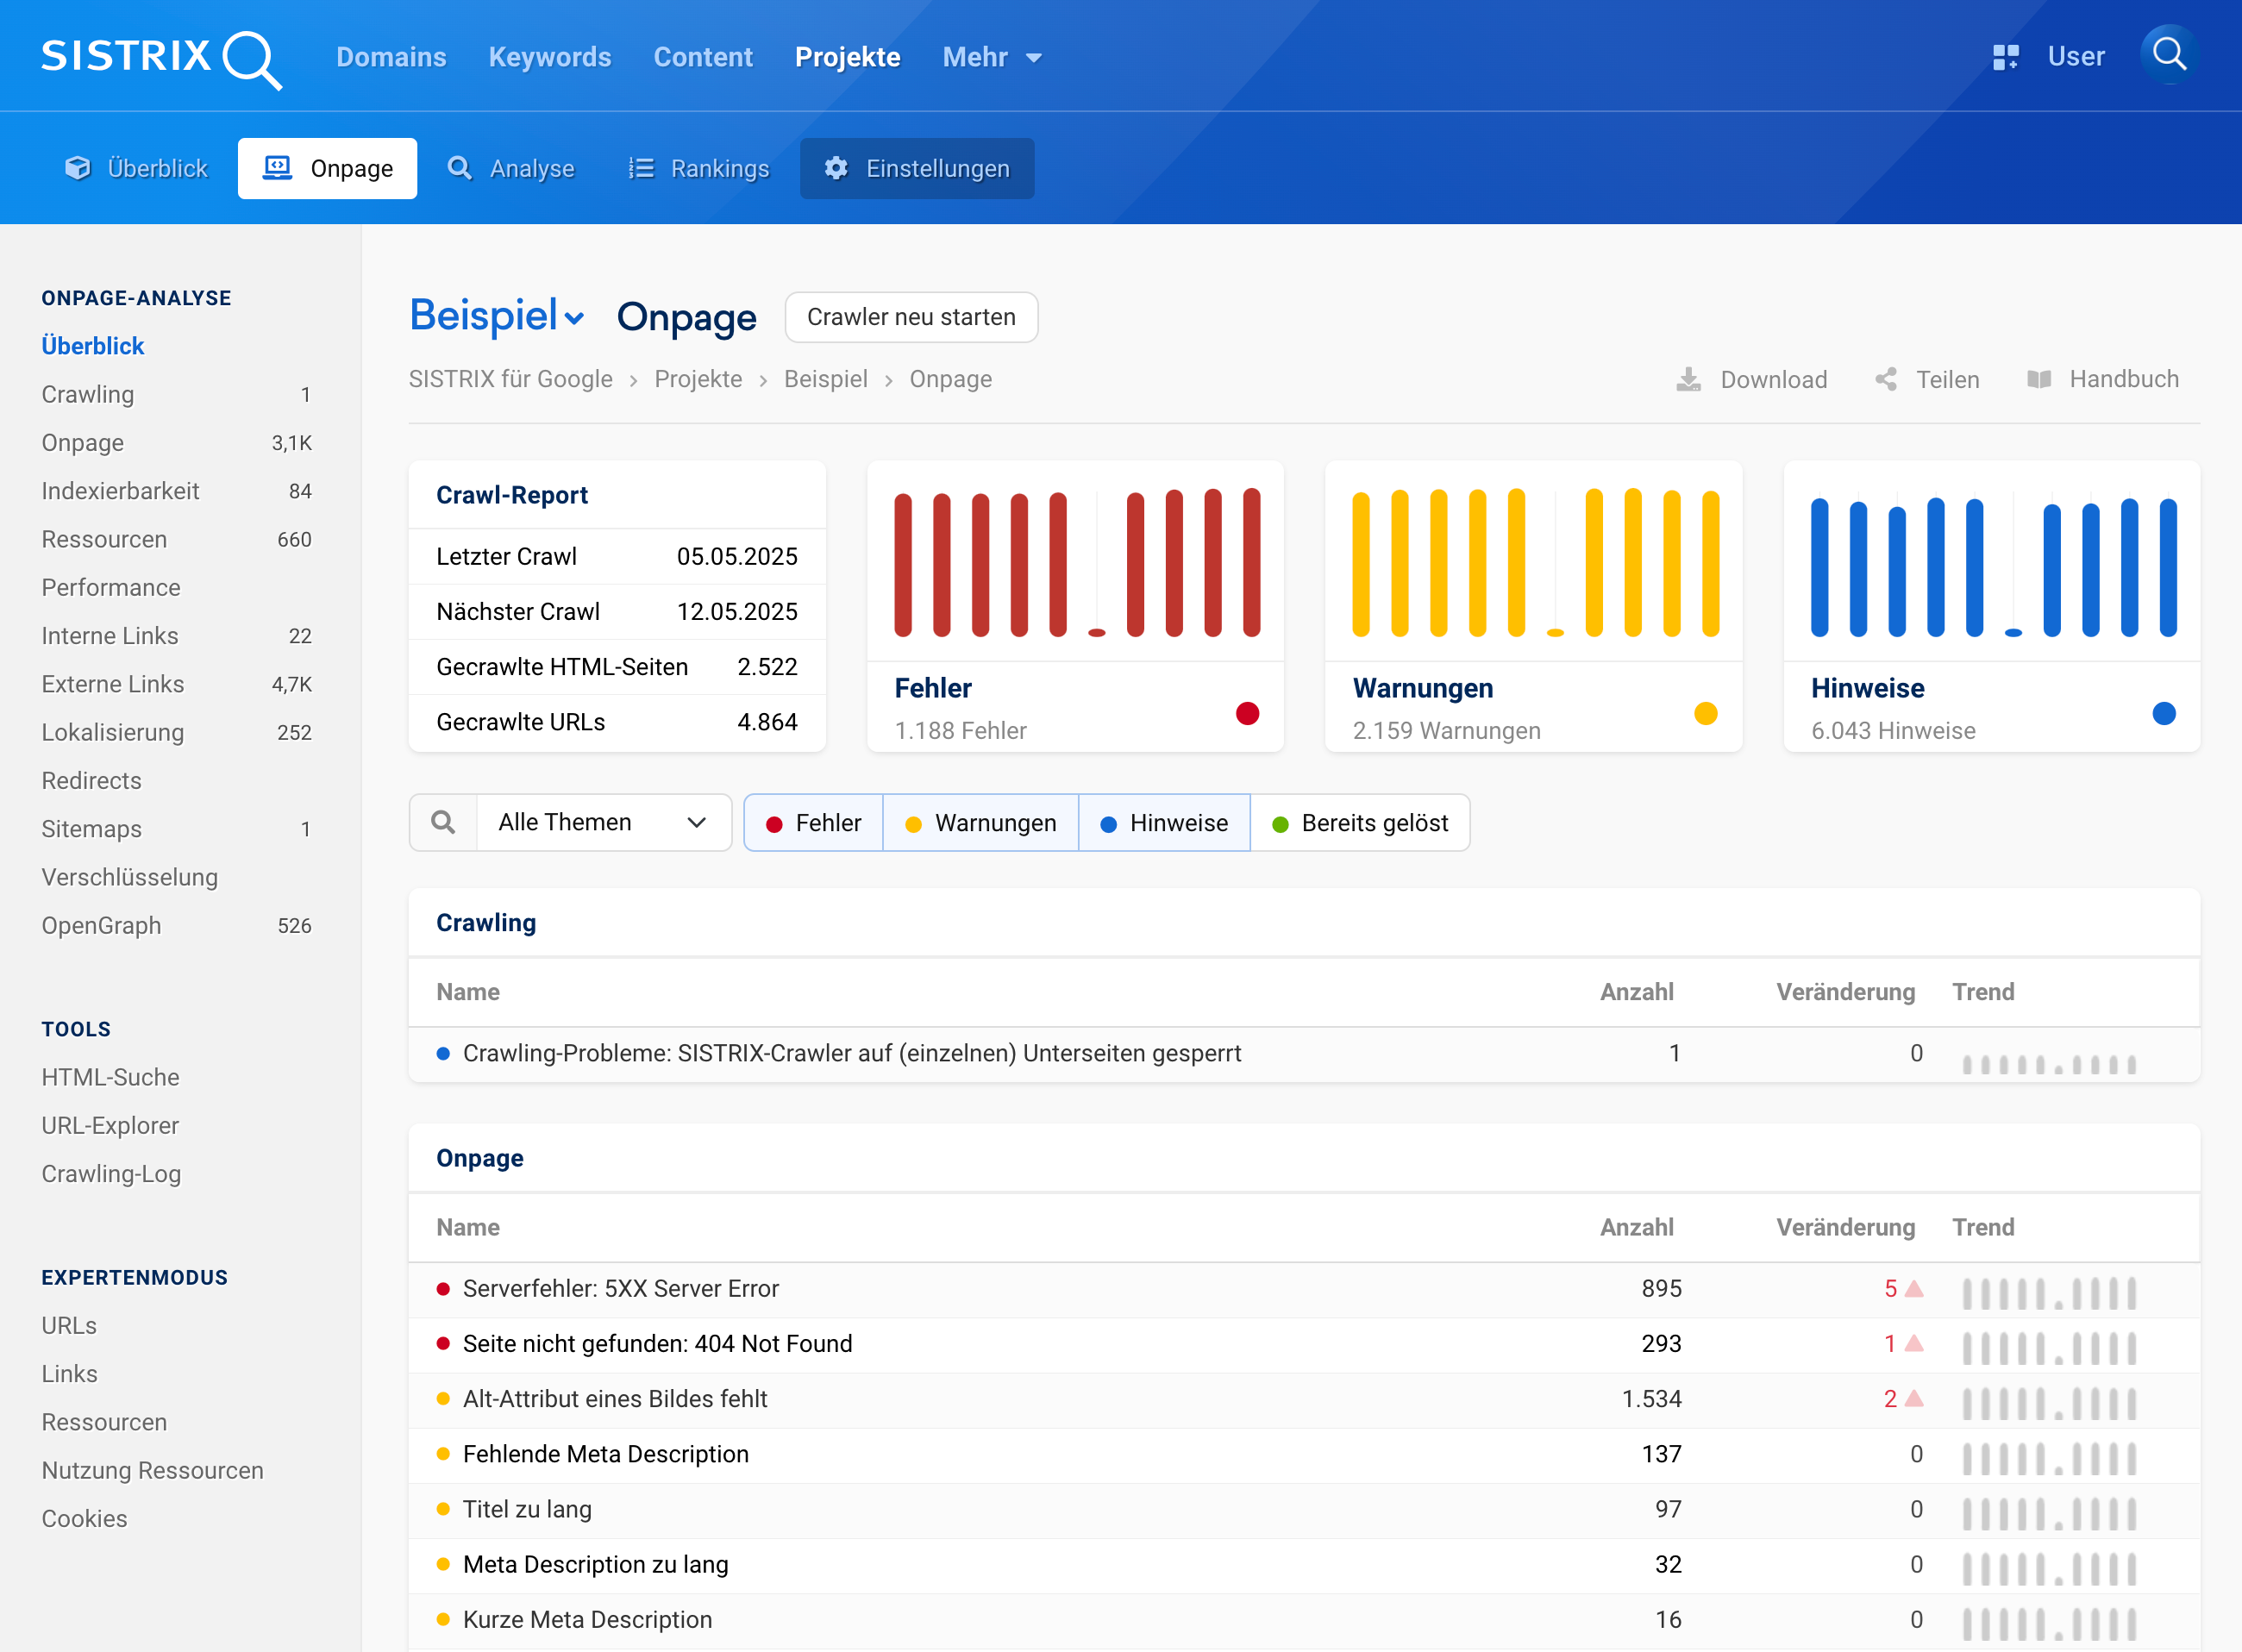The height and width of the screenshot is (1652, 2242).
Task: Click the search icon beside Alle Themen
Action: (x=443, y=822)
